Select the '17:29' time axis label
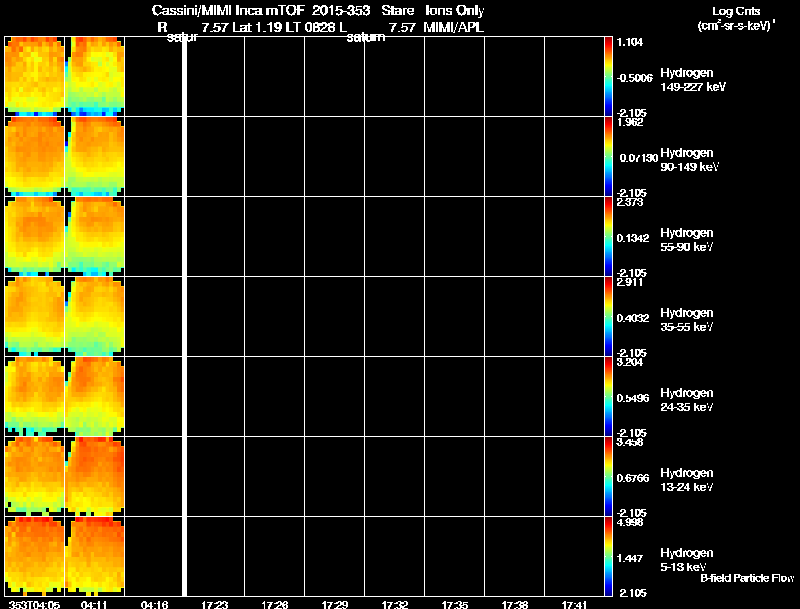Image resolution: width=800 pixels, height=609 pixels. [x=335, y=604]
